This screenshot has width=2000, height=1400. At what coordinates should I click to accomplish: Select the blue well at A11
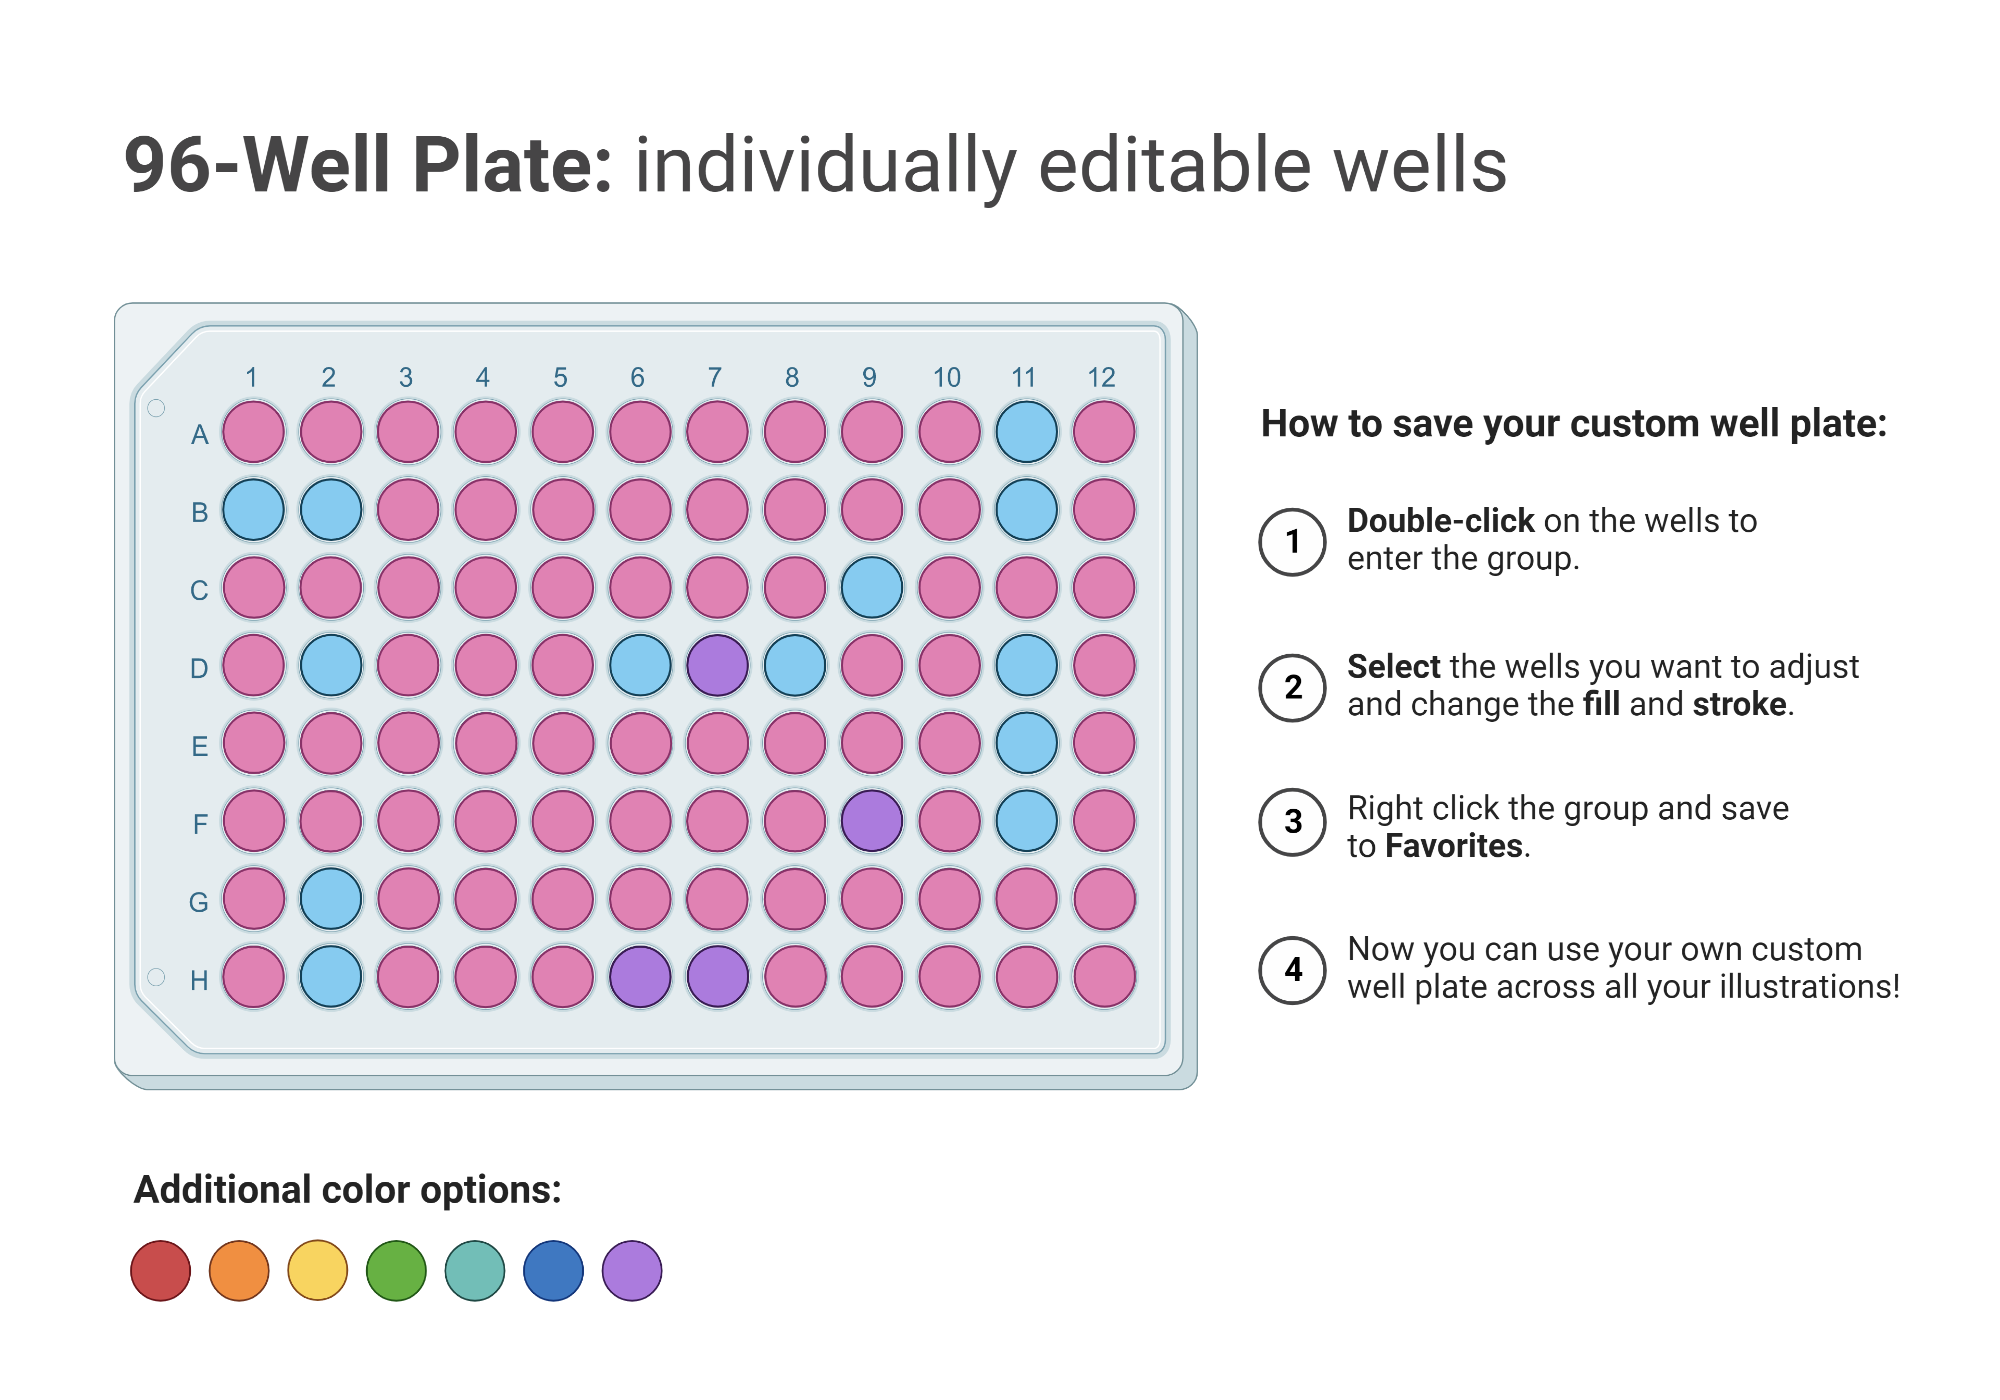(x=1026, y=433)
